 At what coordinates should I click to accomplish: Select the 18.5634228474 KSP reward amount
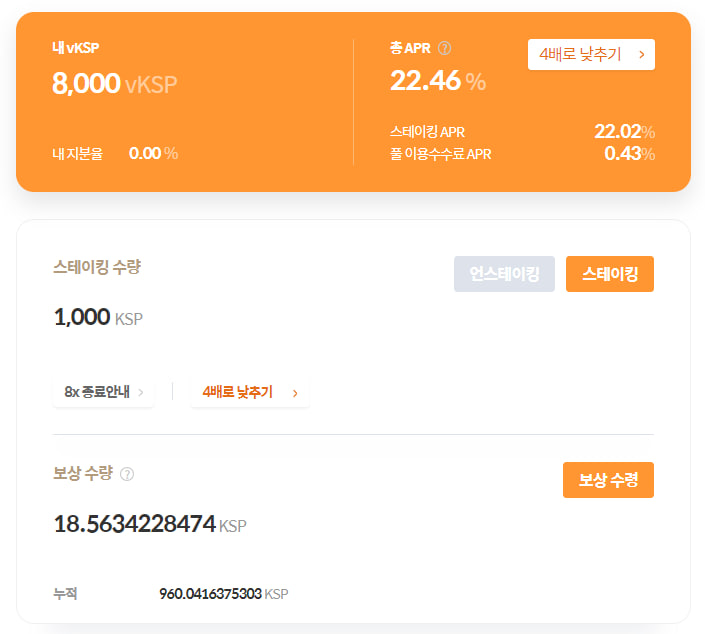149,524
